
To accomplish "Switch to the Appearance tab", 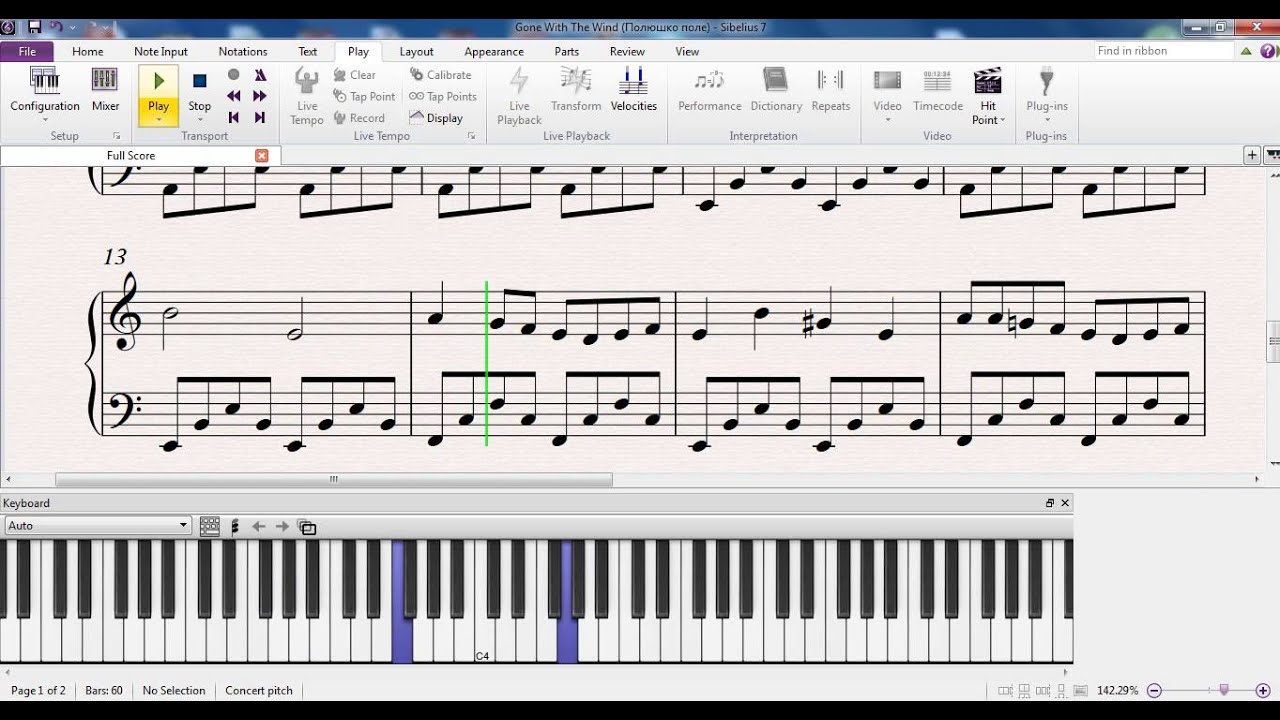I will coord(494,51).
